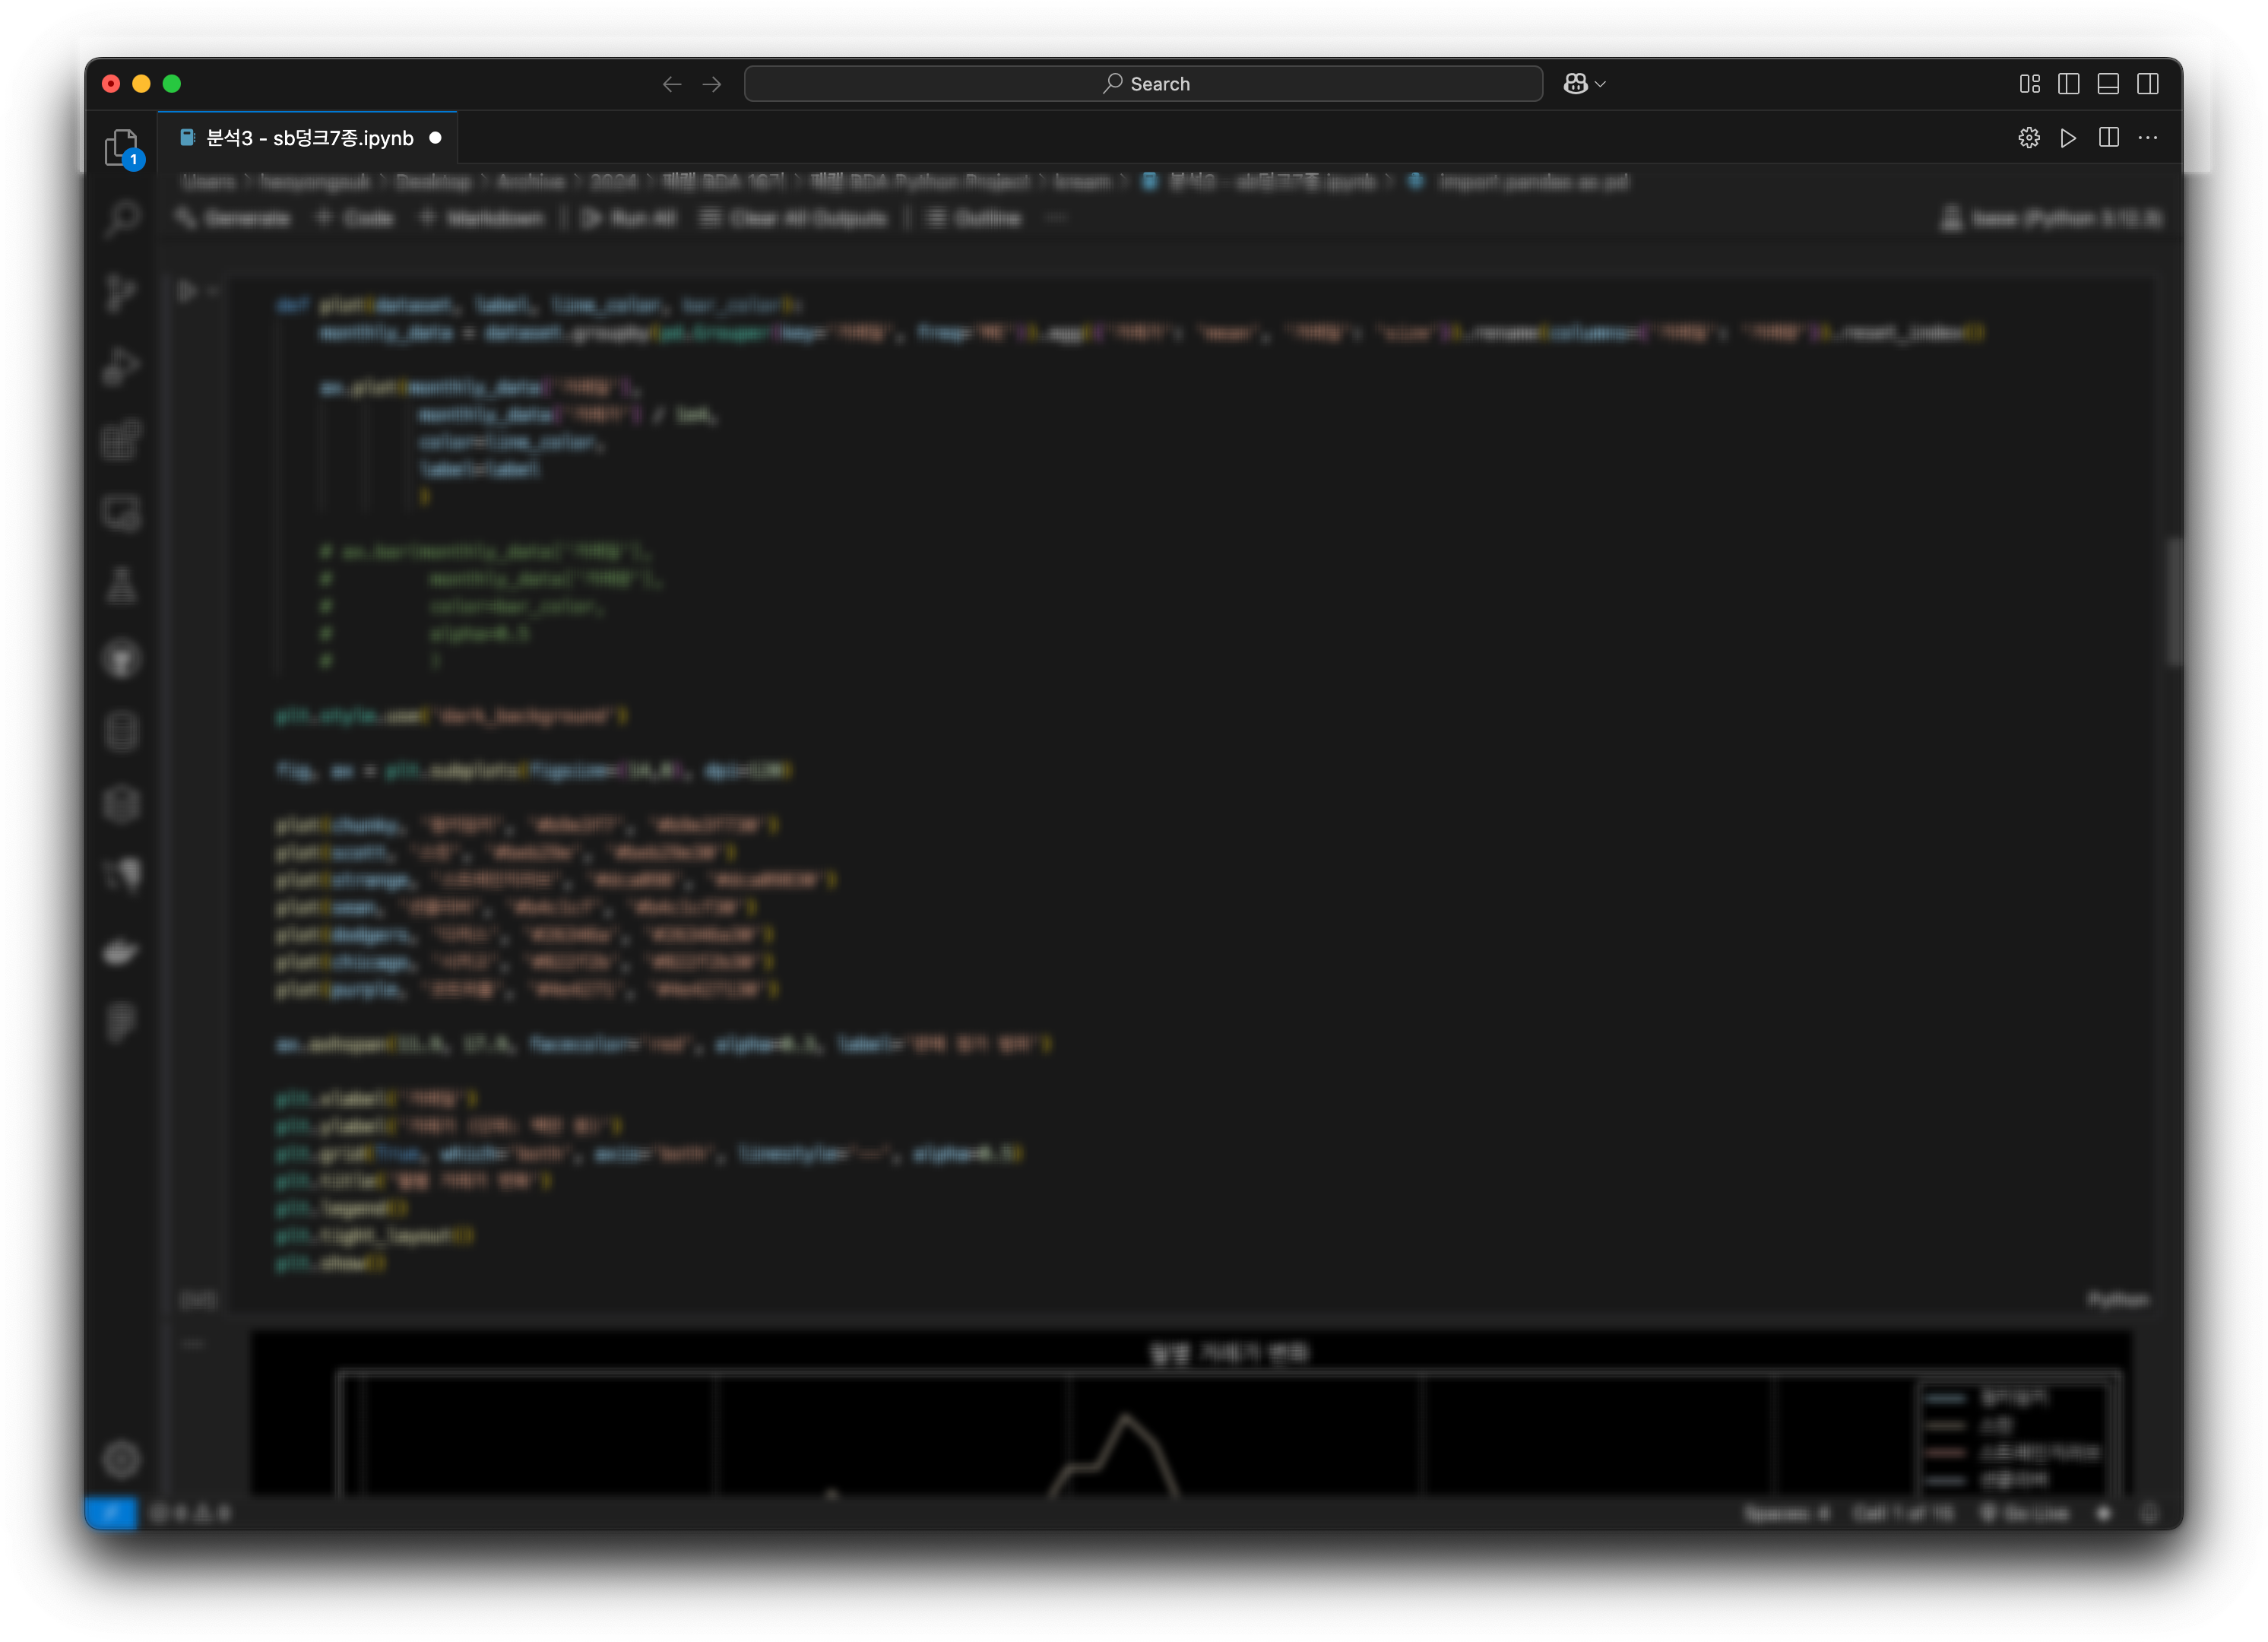The image size is (2268, 1642).
Task: Click the Copilot icon in title bar
Action: click(x=1575, y=84)
